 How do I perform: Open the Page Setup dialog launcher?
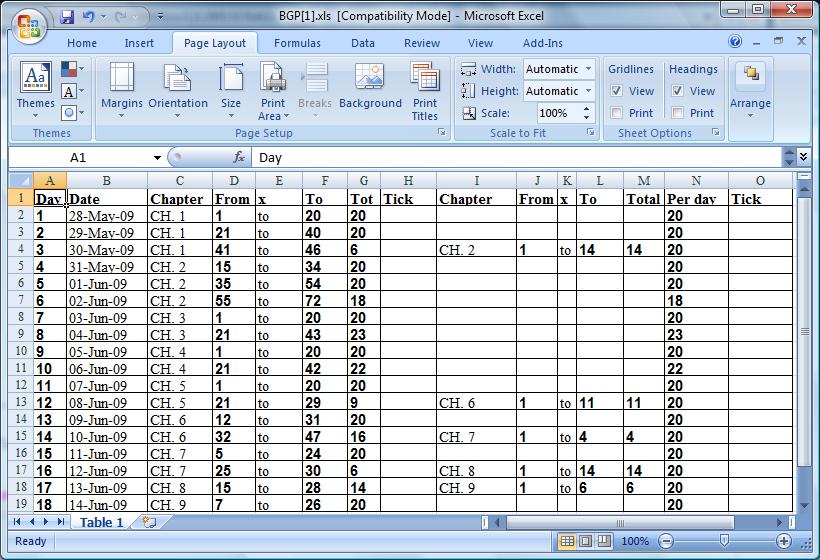(442, 133)
